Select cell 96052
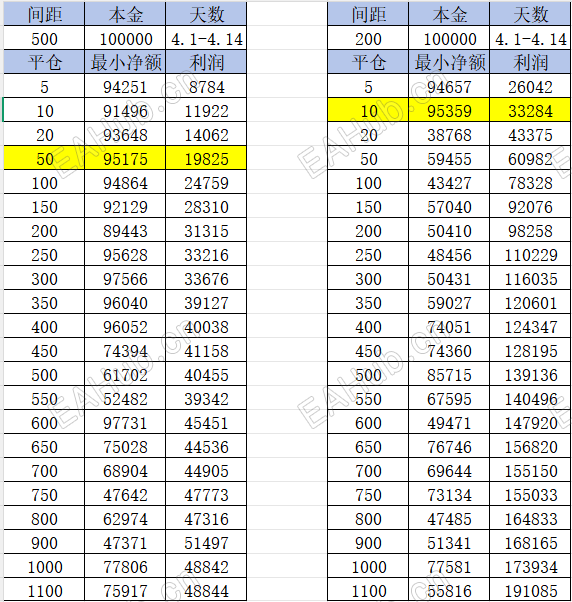This screenshot has height=602, width=572. (x=125, y=326)
